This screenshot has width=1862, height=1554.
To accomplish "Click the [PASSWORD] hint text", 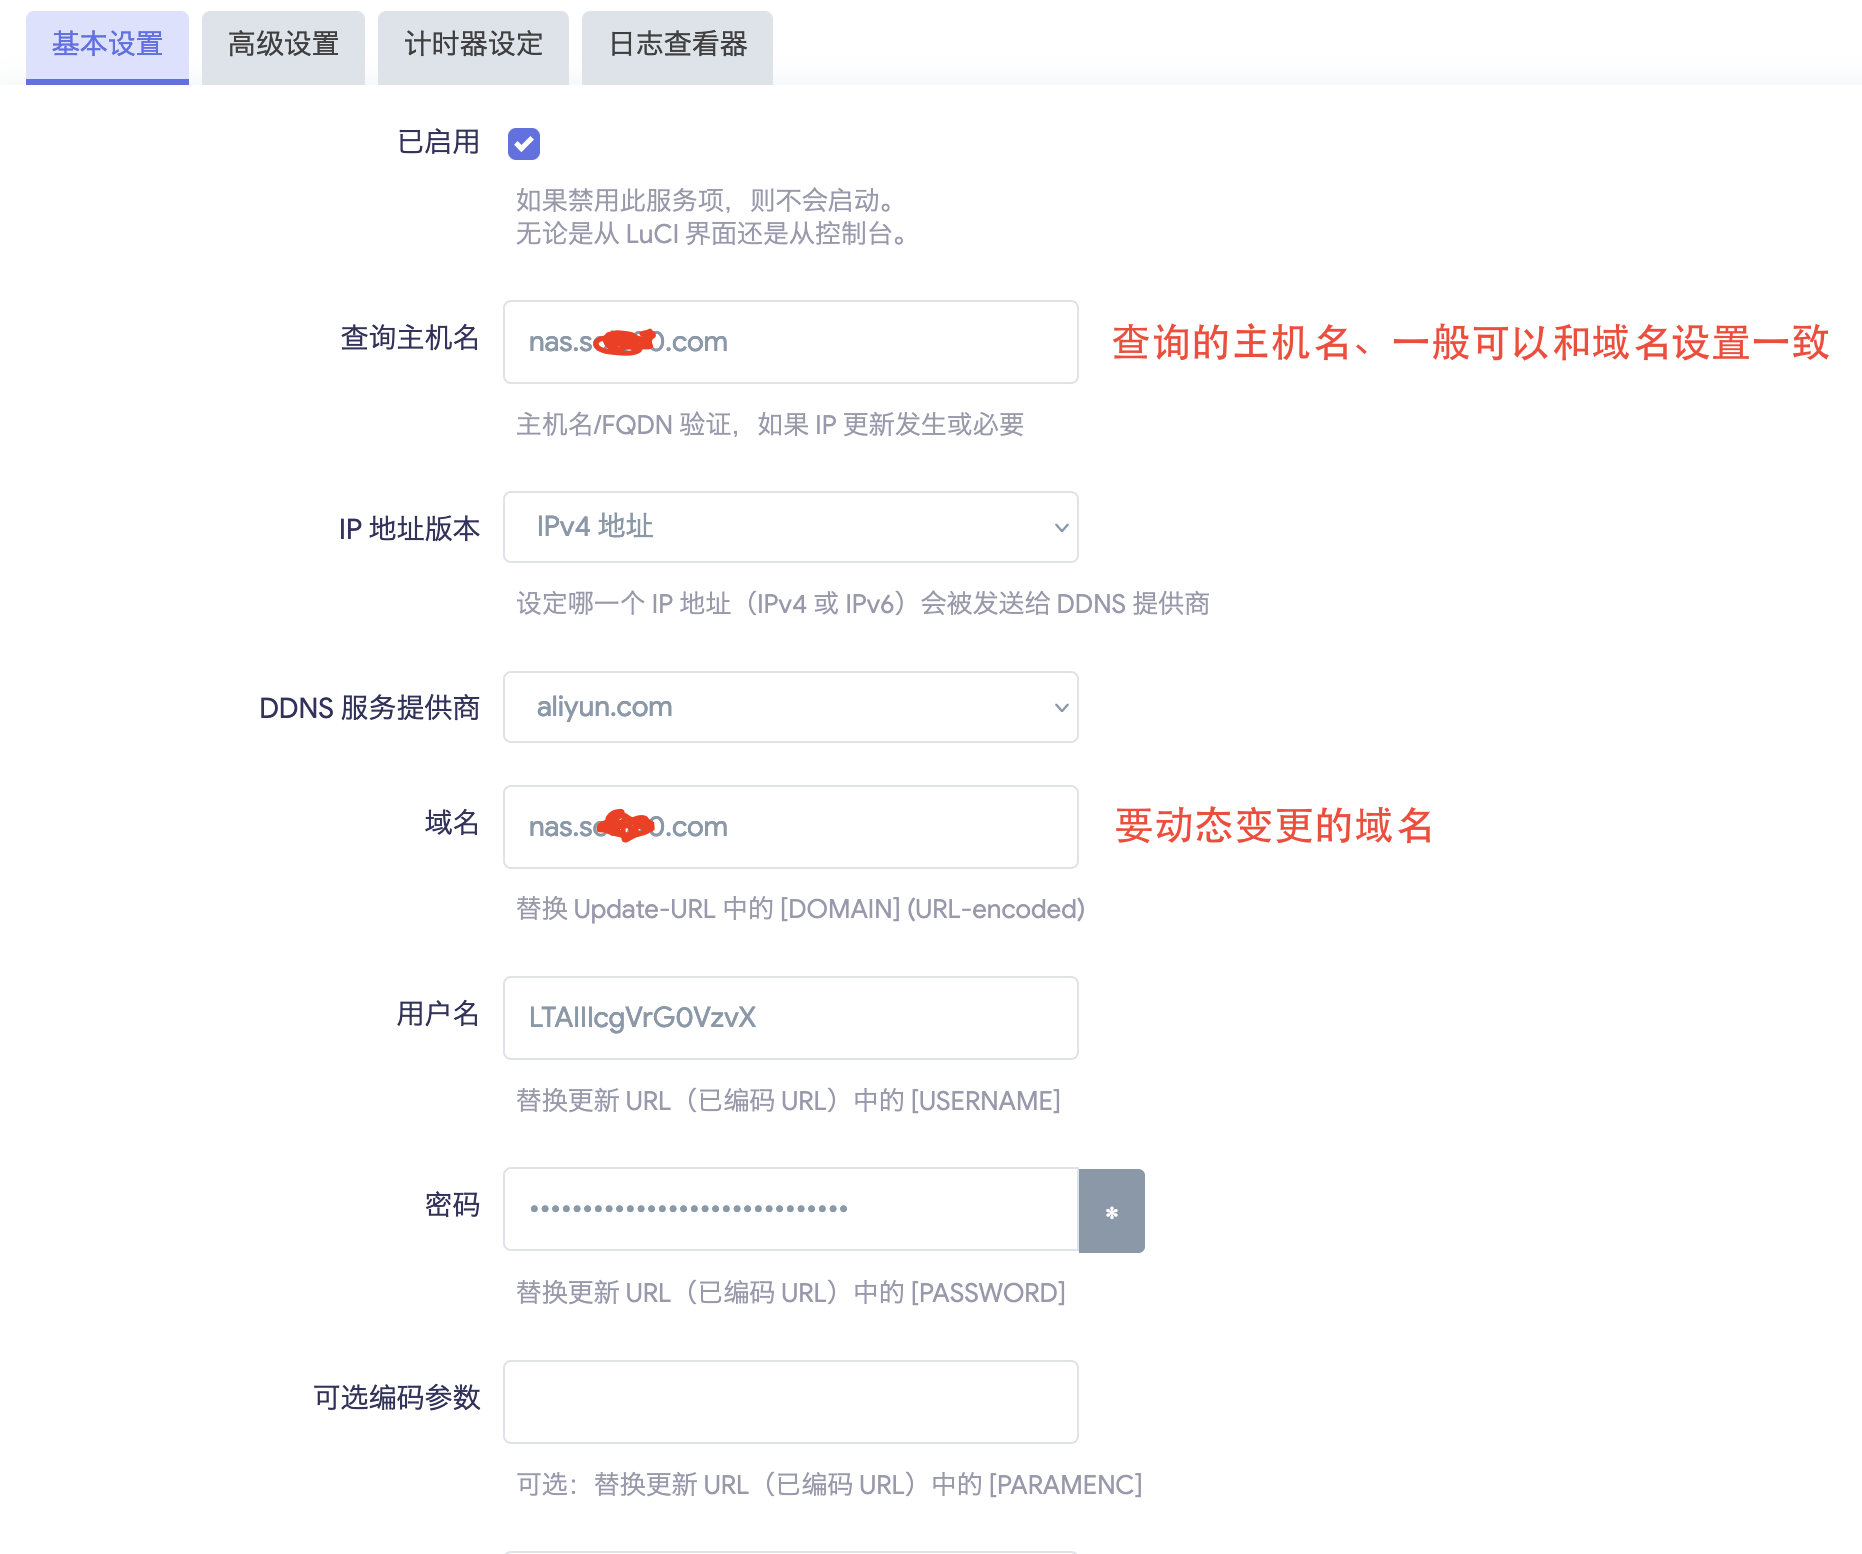I will (790, 1293).
